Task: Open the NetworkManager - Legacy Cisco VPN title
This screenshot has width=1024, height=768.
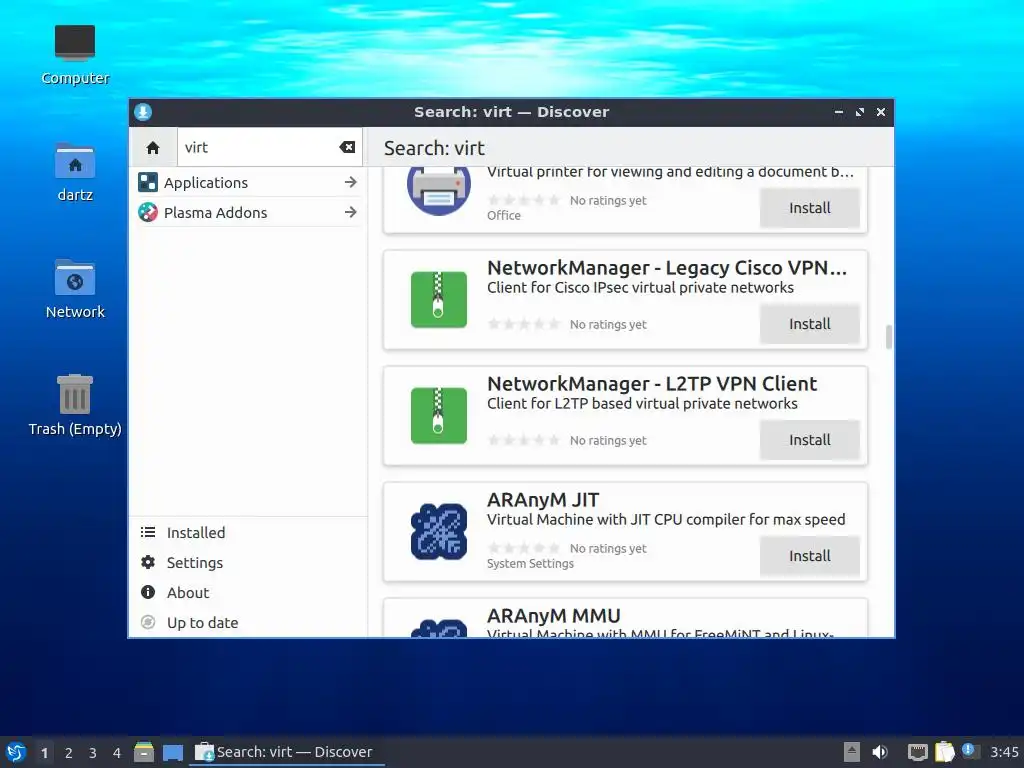Action: [667, 268]
